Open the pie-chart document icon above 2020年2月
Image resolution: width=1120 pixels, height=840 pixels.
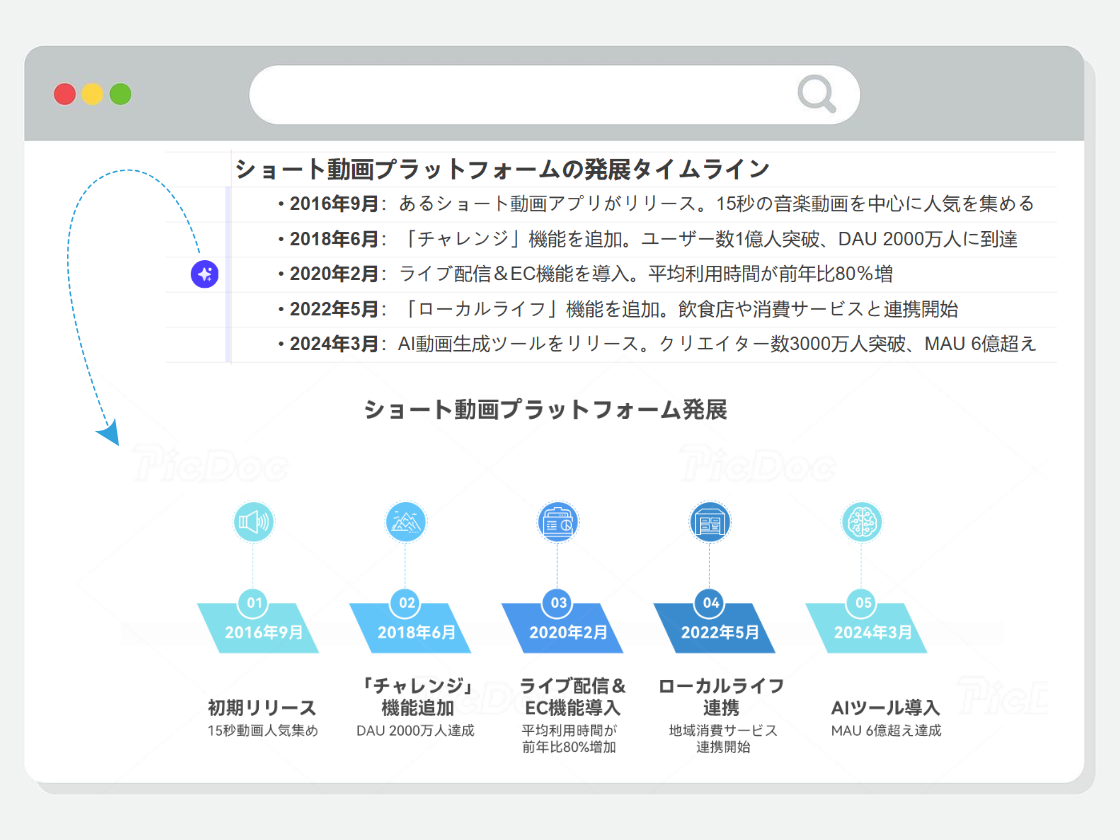pyautogui.click(x=558, y=520)
